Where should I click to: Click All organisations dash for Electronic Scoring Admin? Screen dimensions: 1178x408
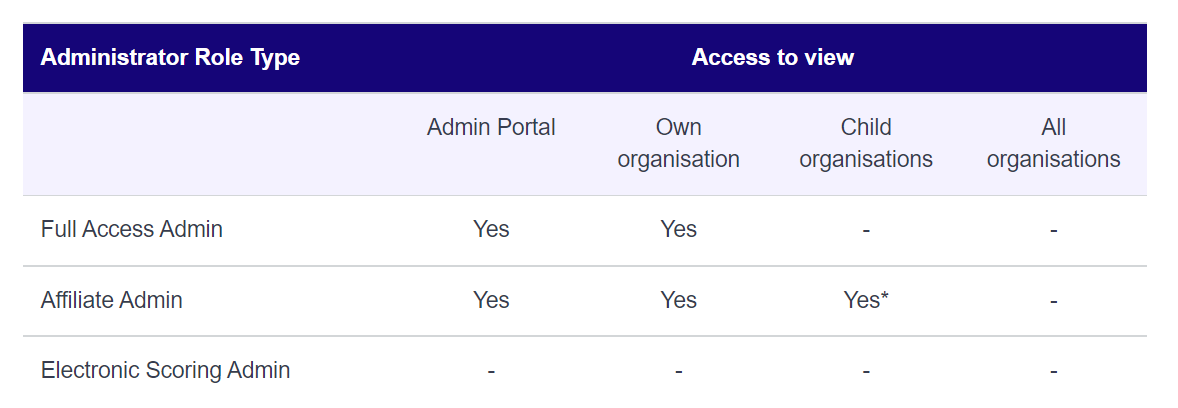pyautogui.click(x=1053, y=371)
